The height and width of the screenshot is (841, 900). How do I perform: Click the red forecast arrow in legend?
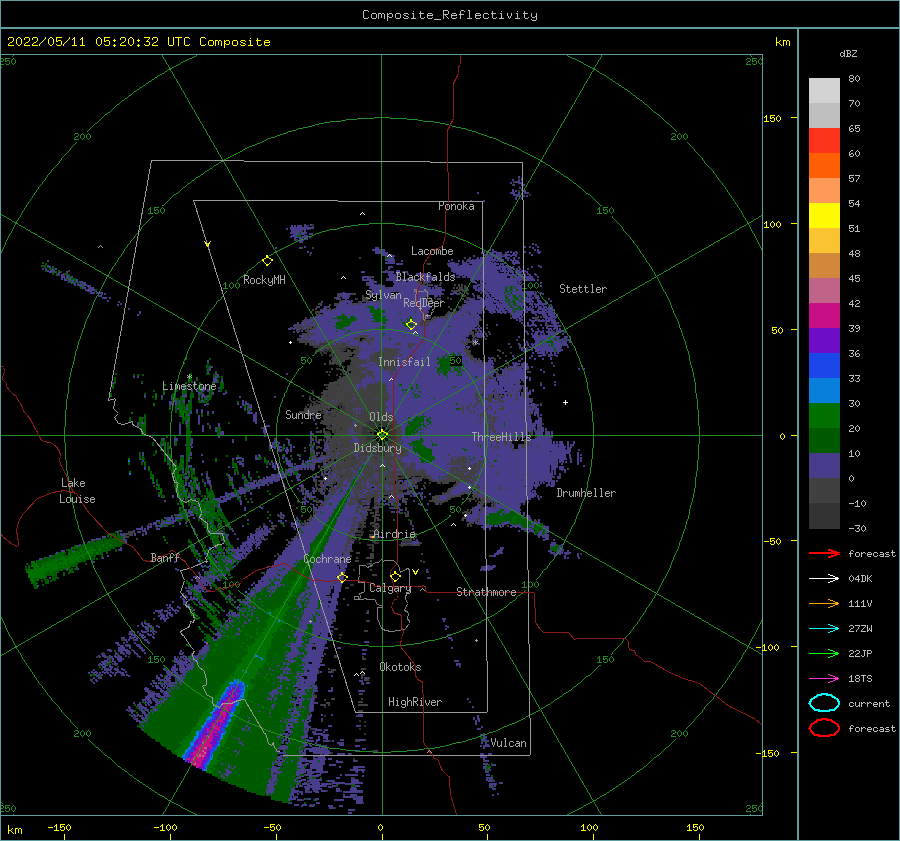[x=824, y=553]
